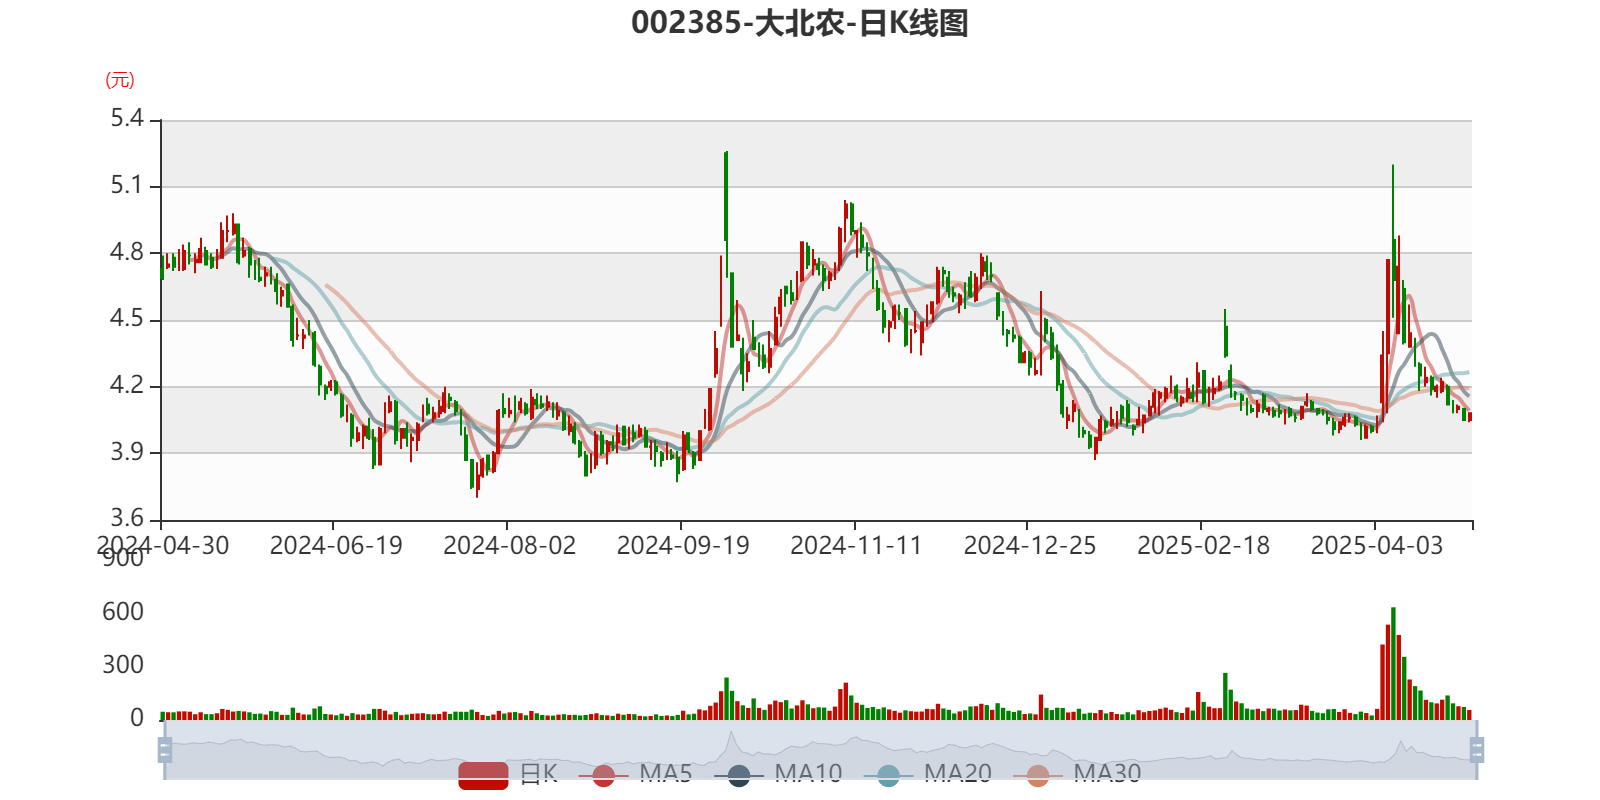
Task: Click the 2025-04-03 date axis label
Action: (1377, 546)
